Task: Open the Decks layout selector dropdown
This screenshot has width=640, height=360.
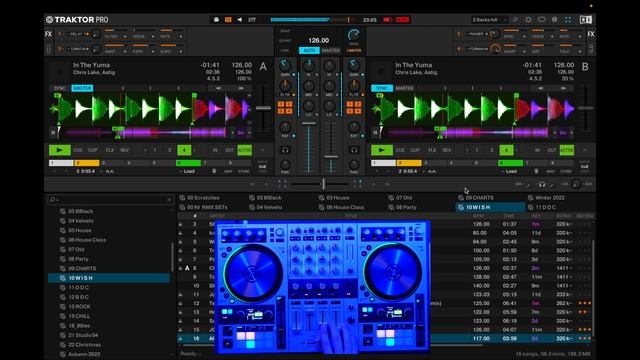Action: click(x=490, y=20)
